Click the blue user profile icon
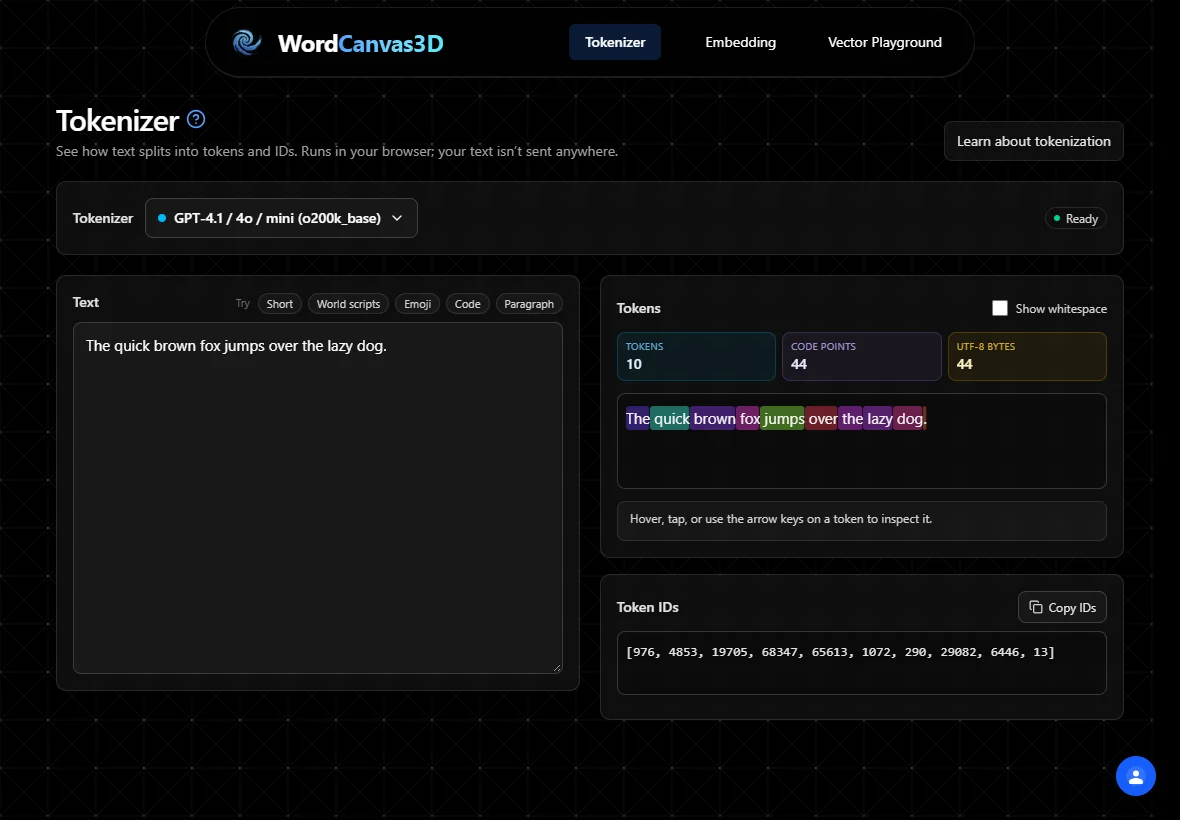This screenshot has height=820, width=1180. [1136, 776]
